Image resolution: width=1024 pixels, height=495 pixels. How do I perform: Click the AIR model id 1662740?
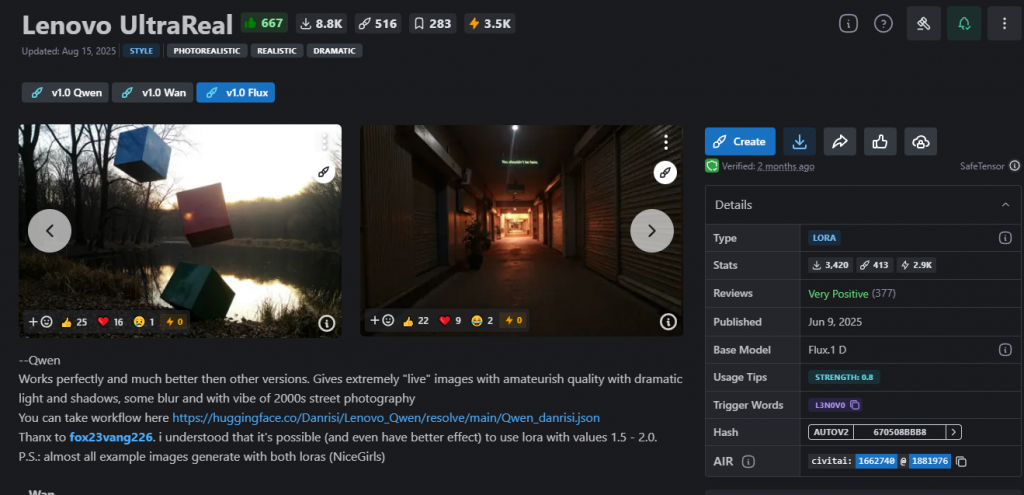click(x=876, y=462)
